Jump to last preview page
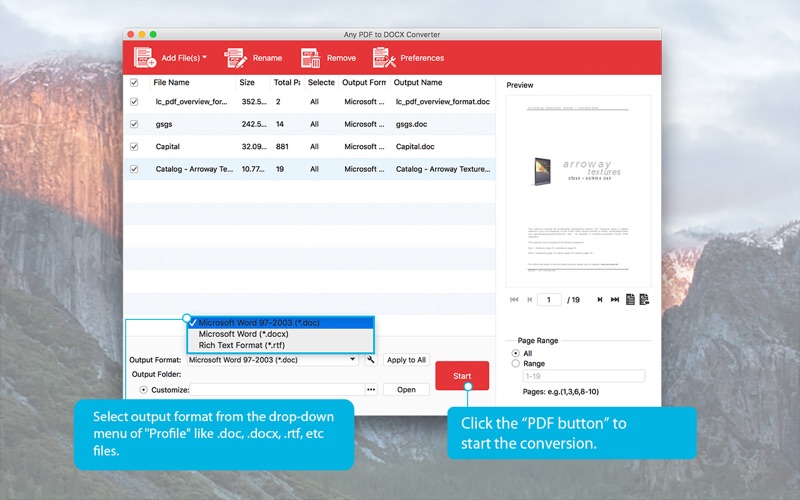Screen dimensions: 800x500 coord(615,299)
